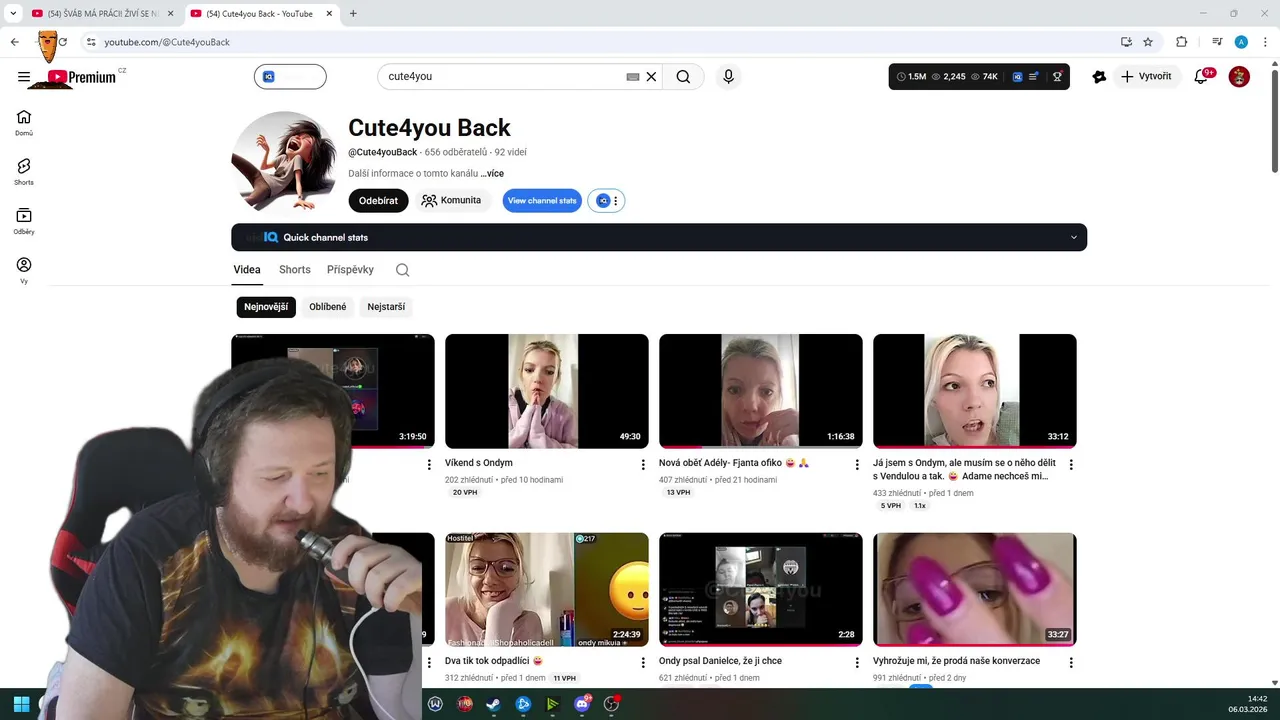
Task: Clear the search box with X
Action: pos(651,77)
